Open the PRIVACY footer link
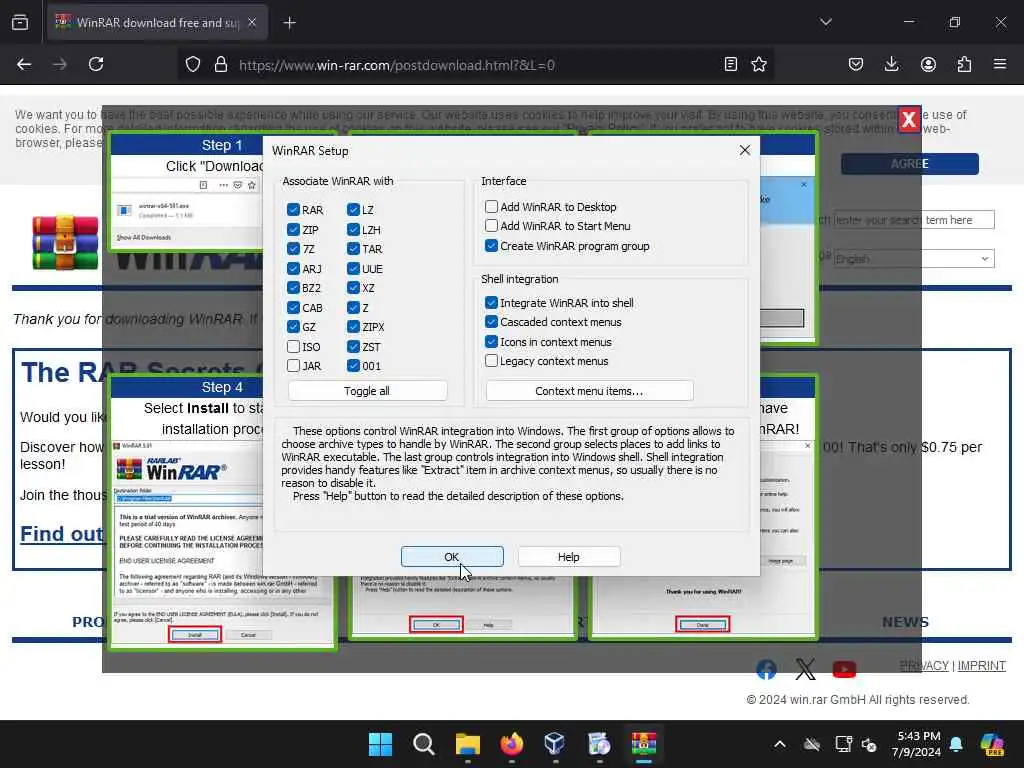The image size is (1024, 768). [x=924, y=665]
